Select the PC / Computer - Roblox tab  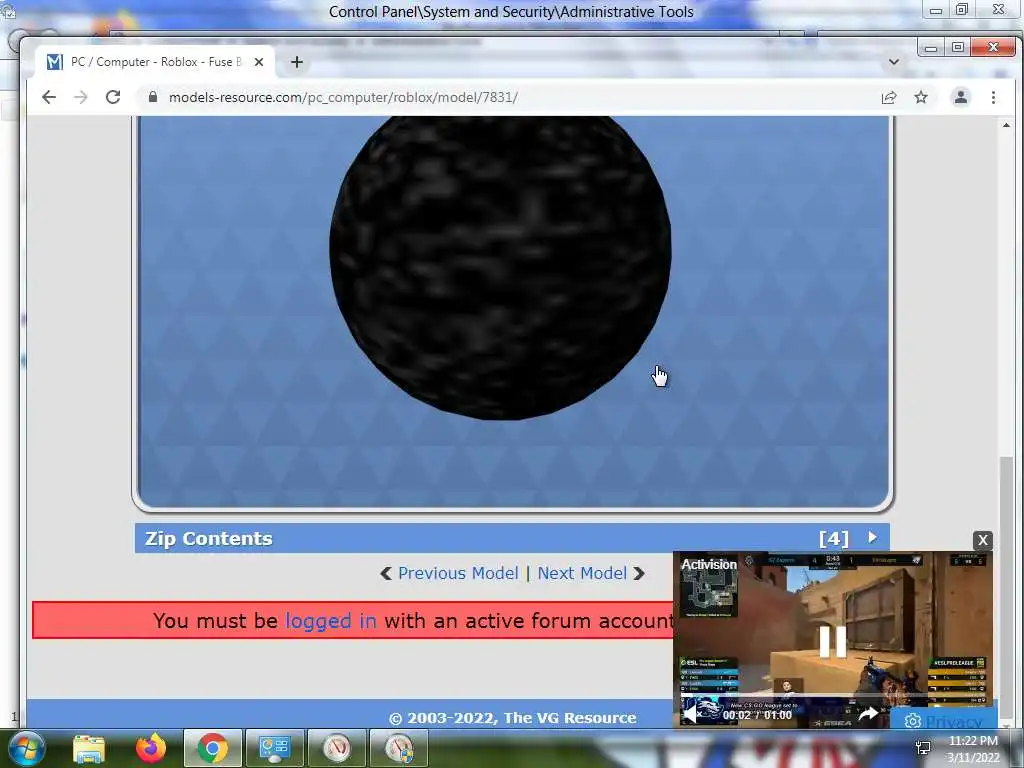[x=155, y=62]
